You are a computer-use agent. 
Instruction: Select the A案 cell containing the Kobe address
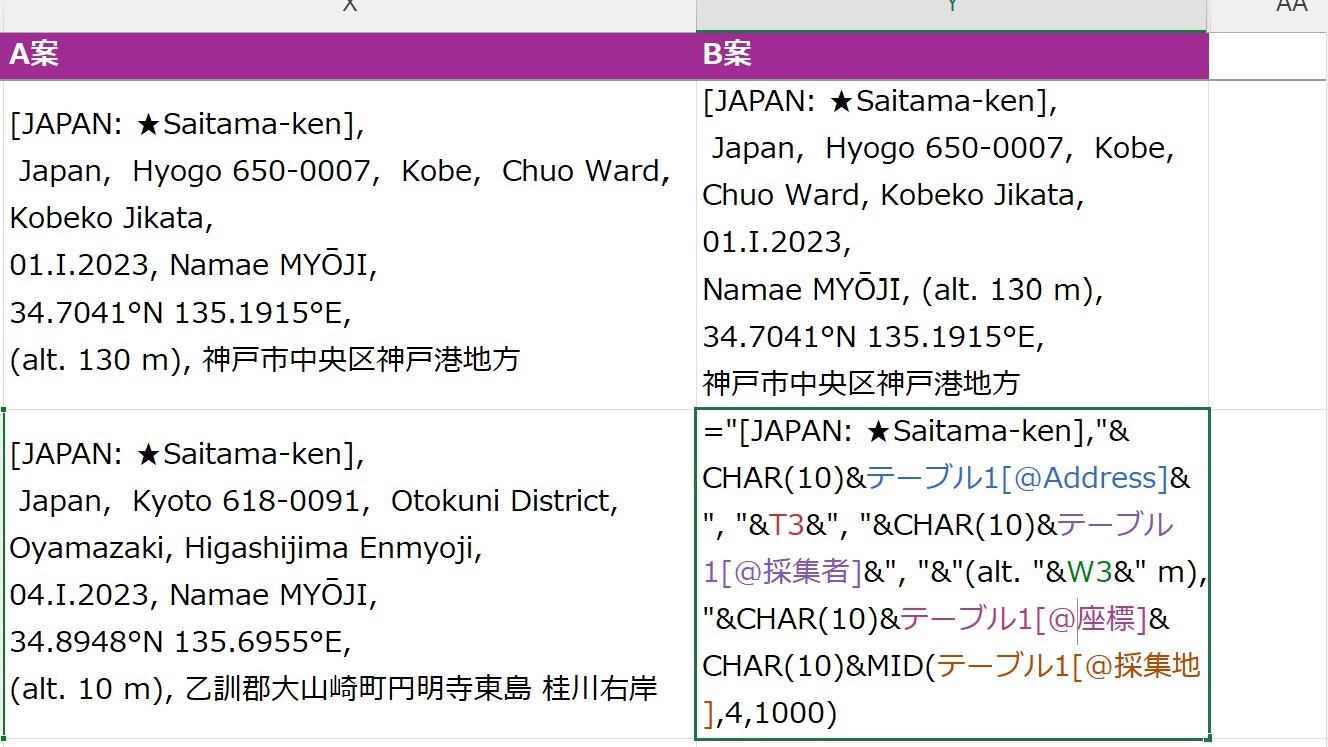pyautogui.click(x=349, y=243)
